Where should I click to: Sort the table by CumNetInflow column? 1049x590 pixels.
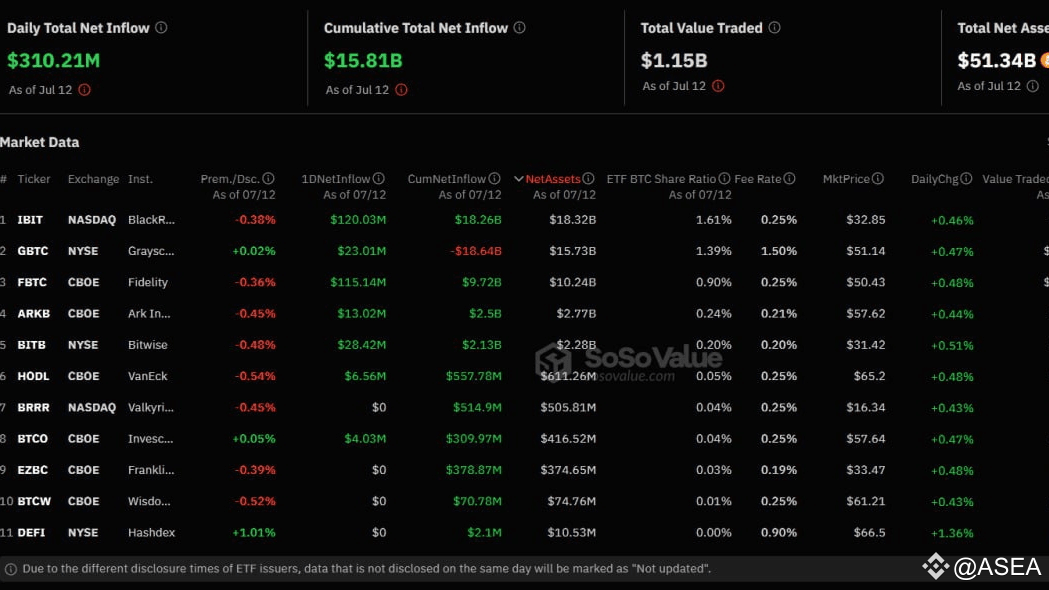tap(450, 178)
